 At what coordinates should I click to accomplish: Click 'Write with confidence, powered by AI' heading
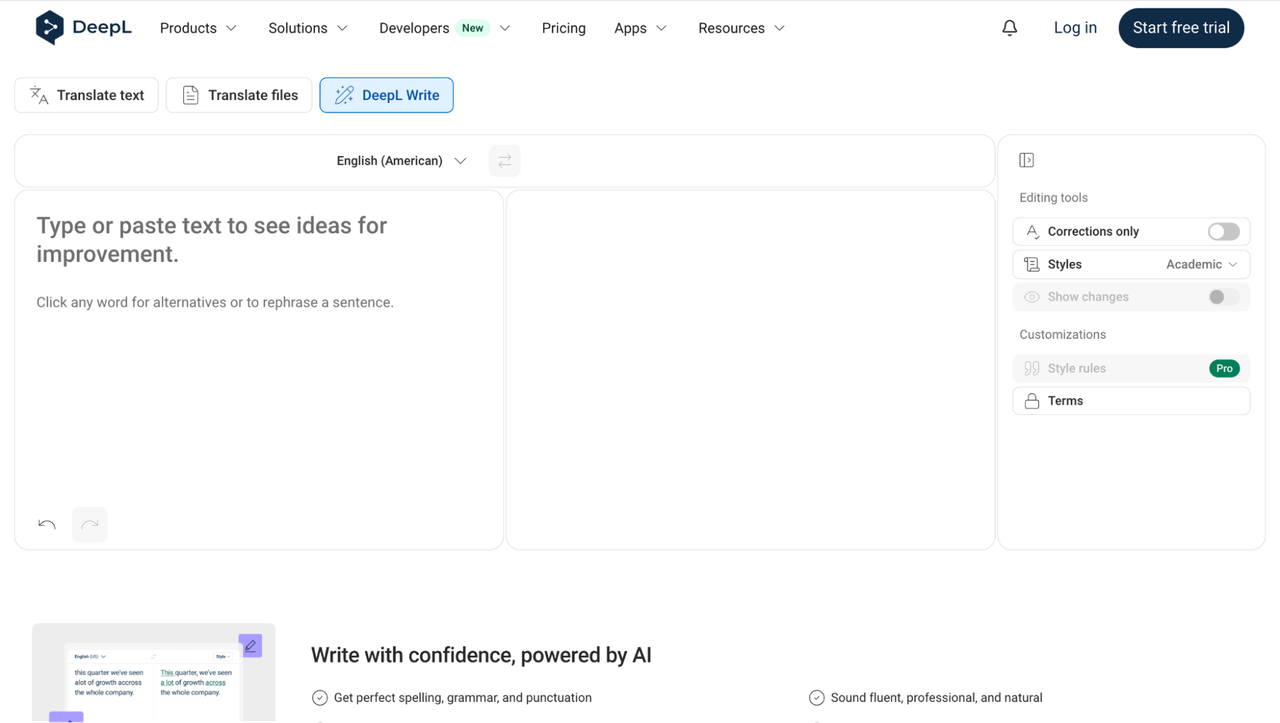pos(481,656)
